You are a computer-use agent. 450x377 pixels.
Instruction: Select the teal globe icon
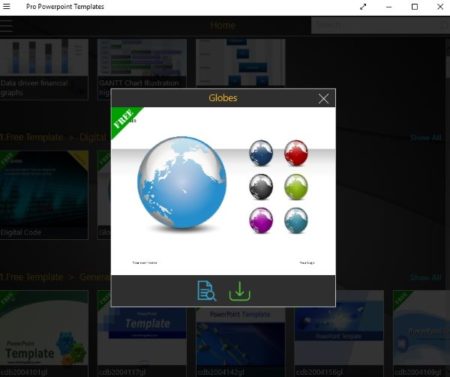point(296,220)
